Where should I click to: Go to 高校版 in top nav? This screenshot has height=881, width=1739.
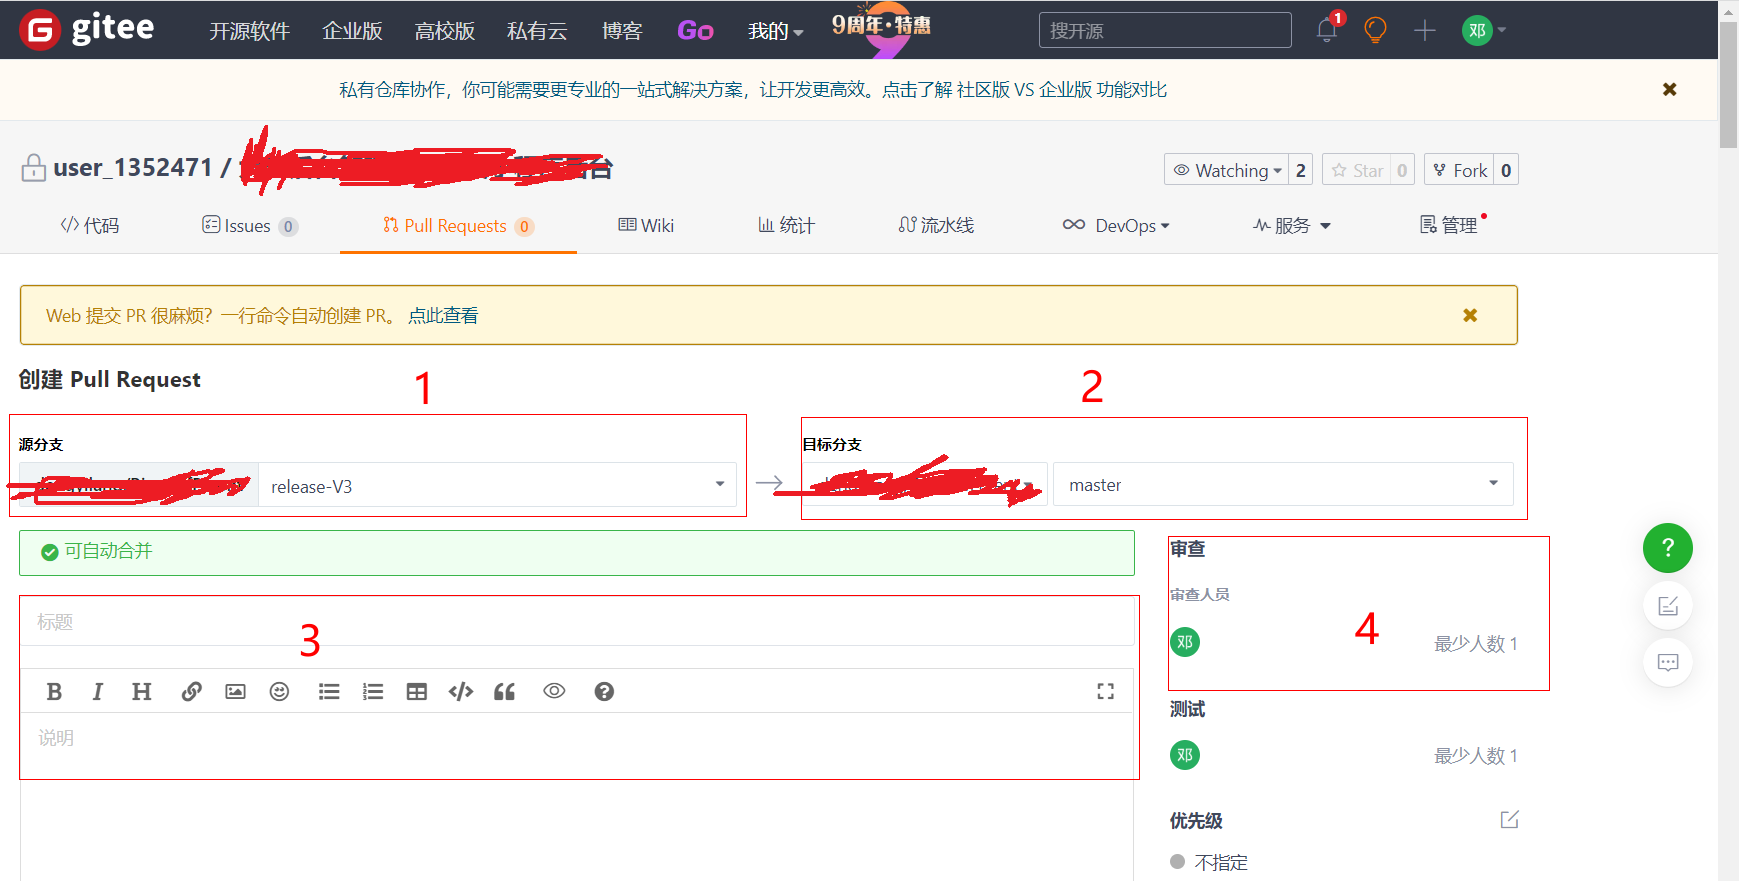pos(445,31)
